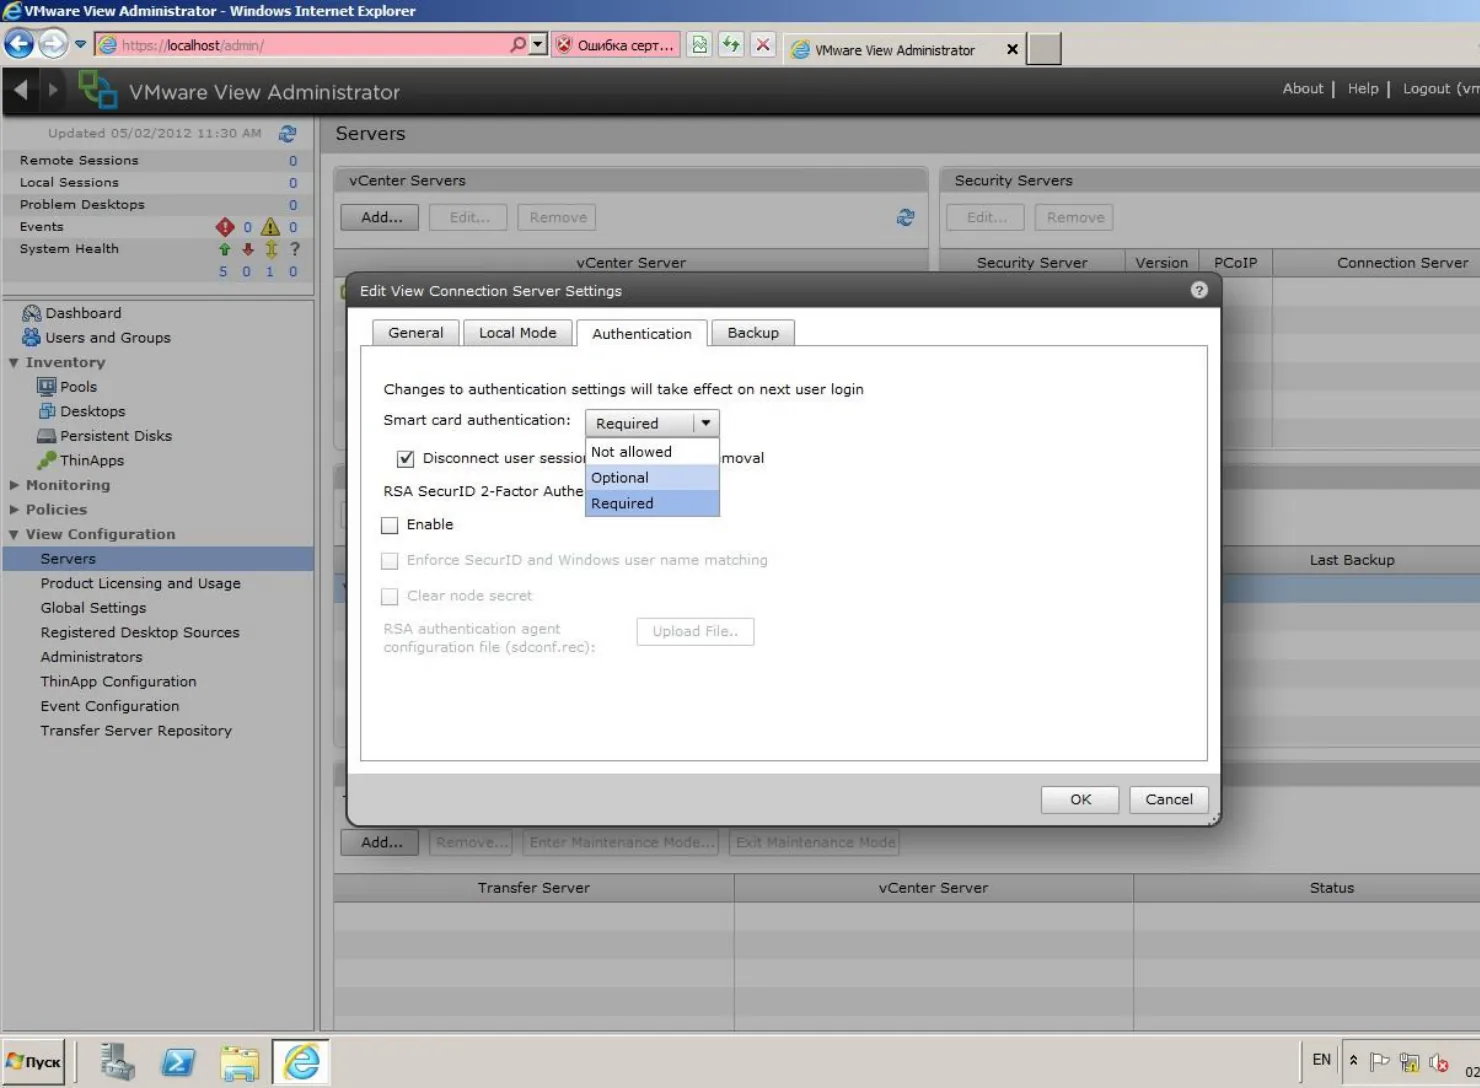Open Users and Groups icon
Screen dimensions: 1480x1088
point(31,337)
